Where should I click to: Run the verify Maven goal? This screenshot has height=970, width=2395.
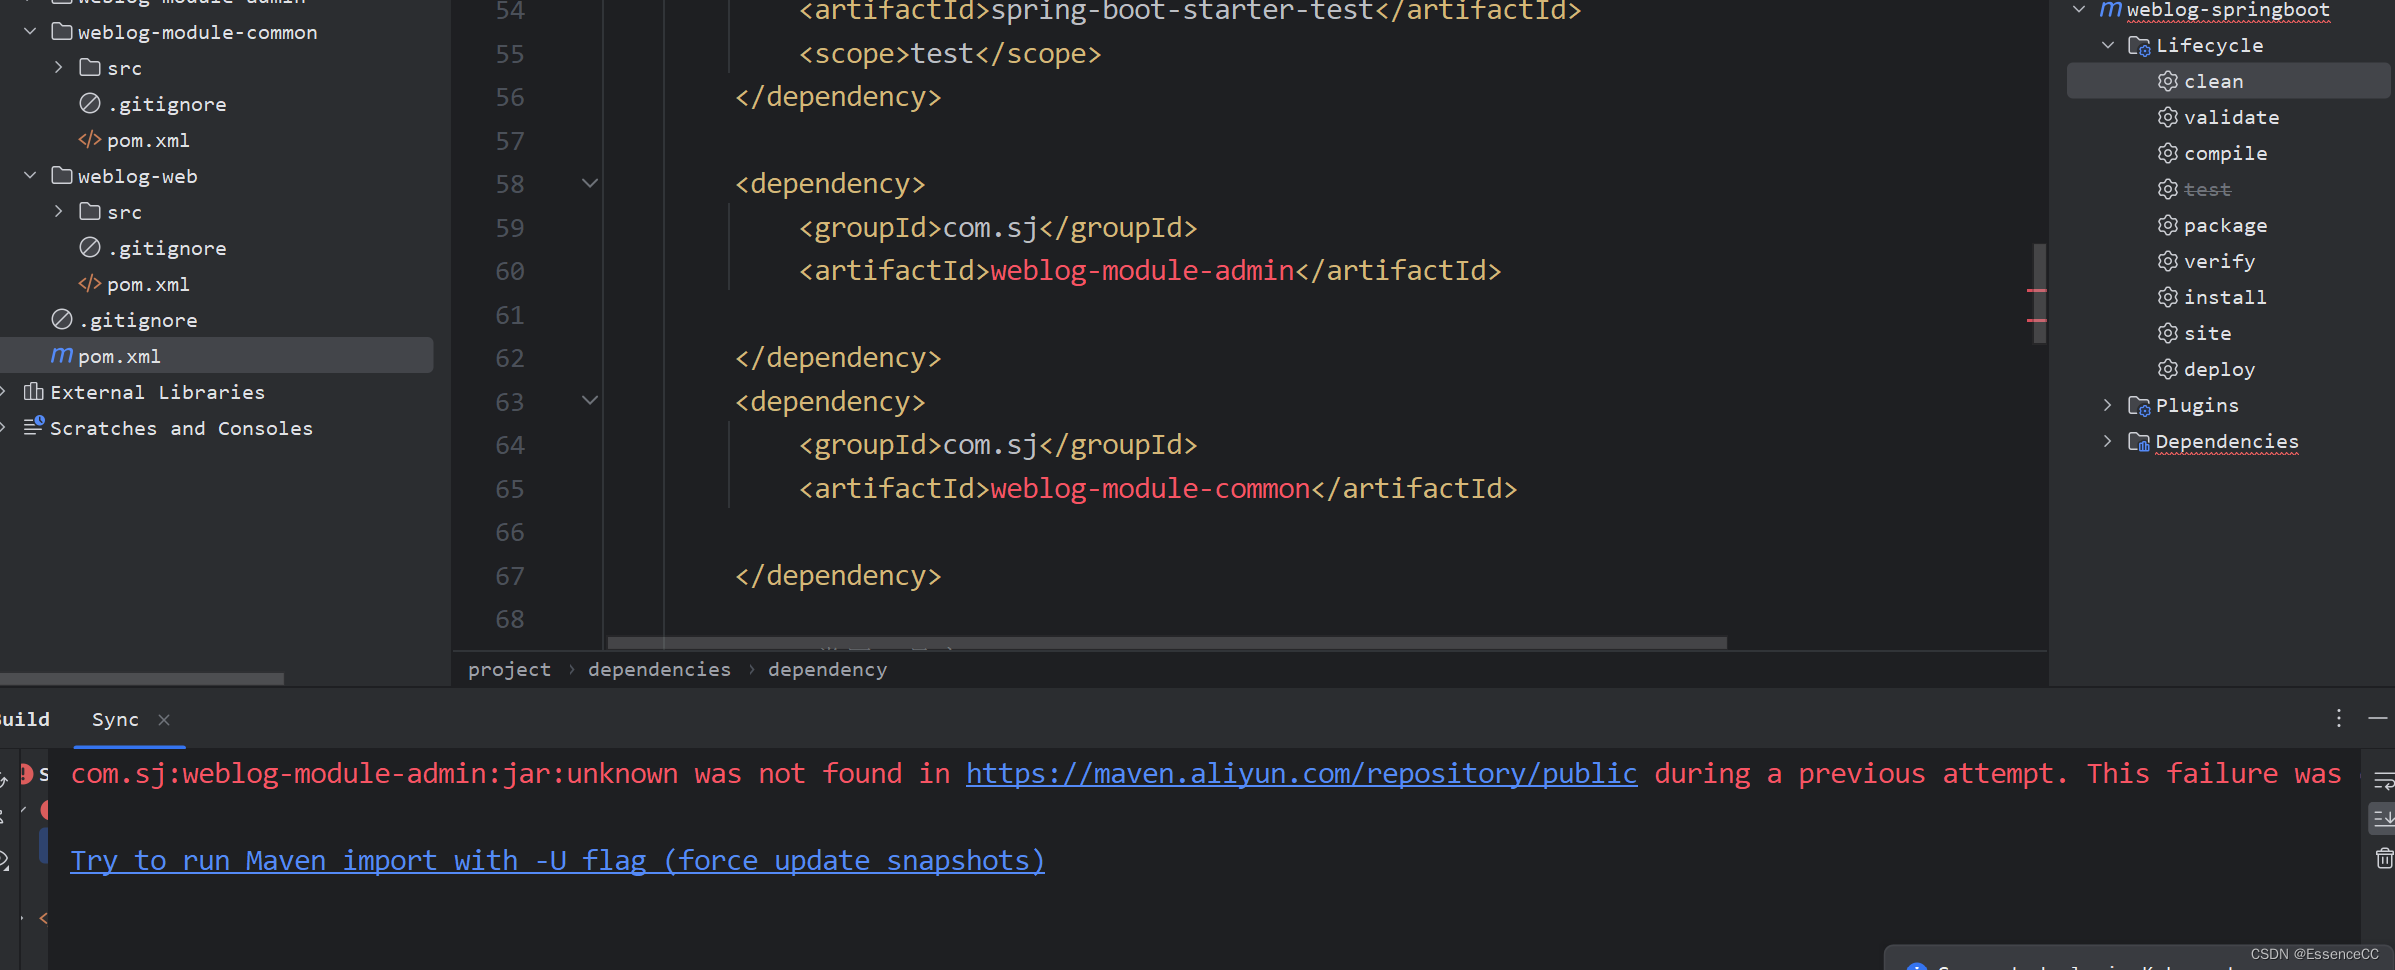[x=2220, y=261]
